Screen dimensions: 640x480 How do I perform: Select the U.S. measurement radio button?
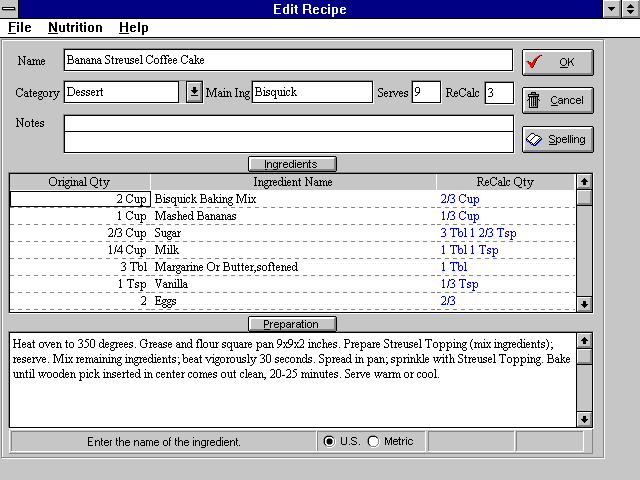pos(329,441)
